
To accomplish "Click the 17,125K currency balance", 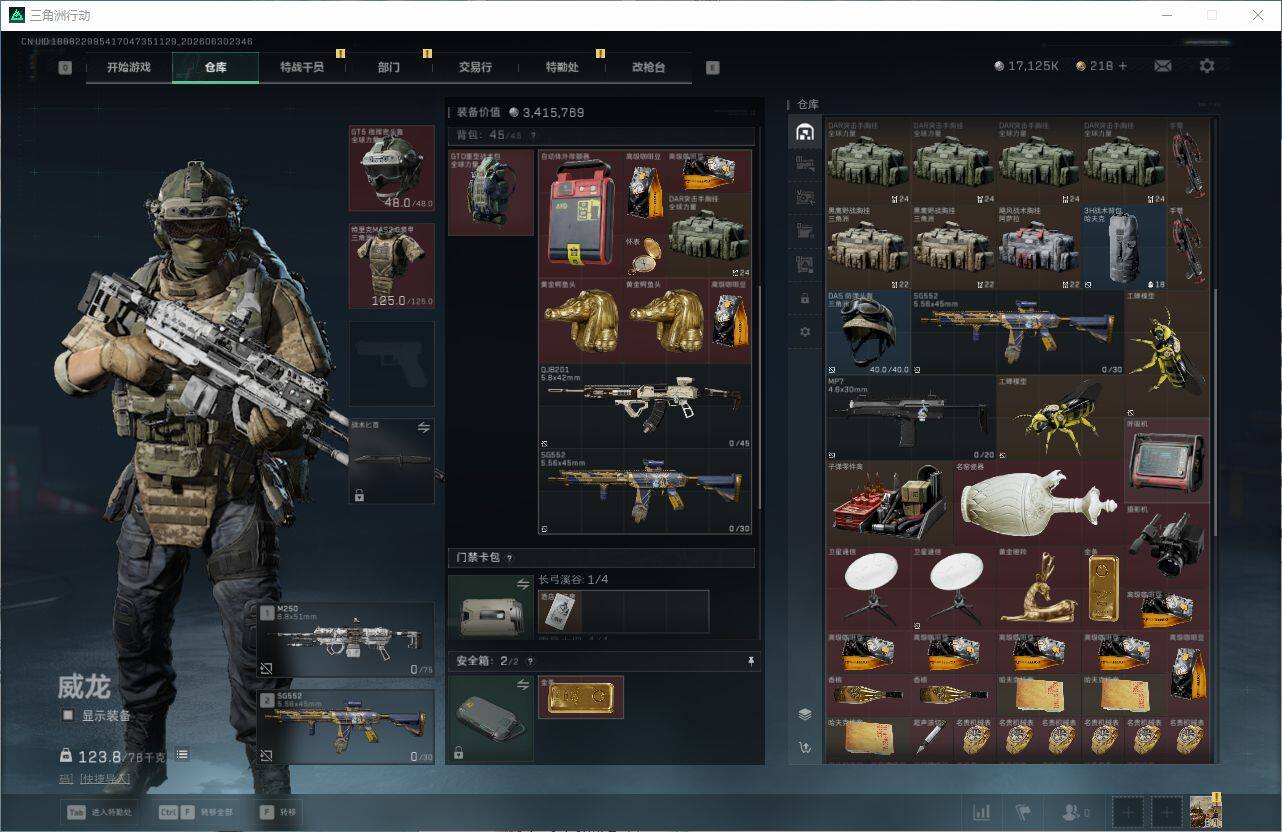I will coord(1027,66).
